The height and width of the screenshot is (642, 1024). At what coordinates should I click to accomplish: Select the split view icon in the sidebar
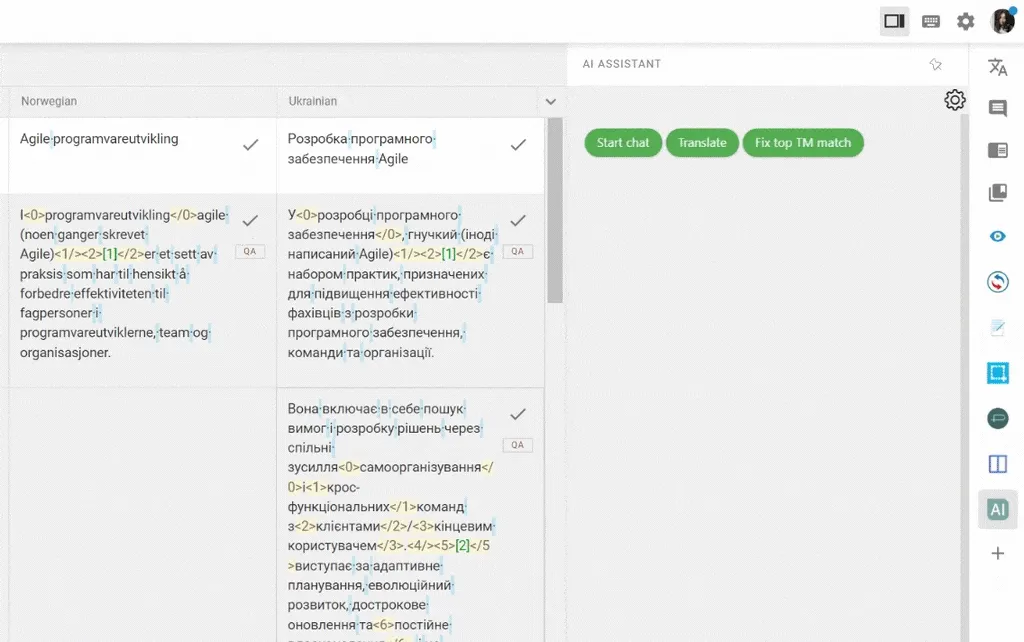coord(997,463)
